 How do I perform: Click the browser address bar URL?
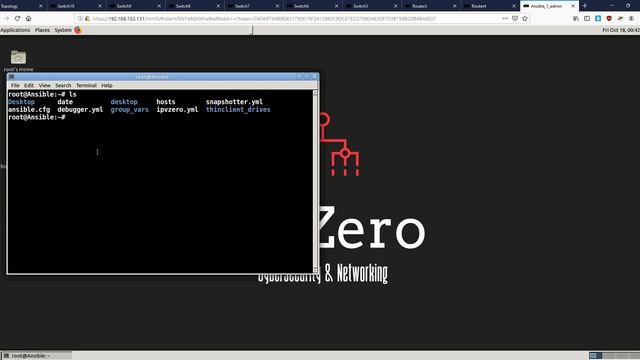pos(264,18)
